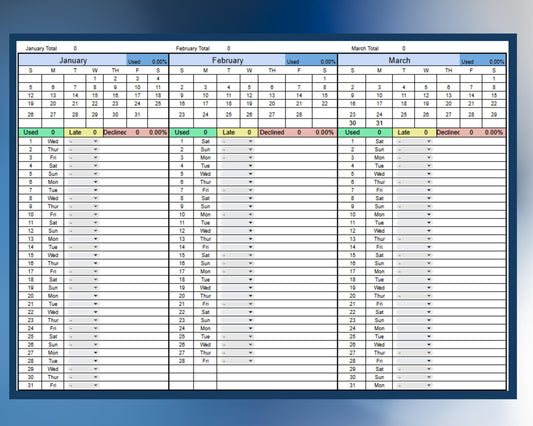This screenshot has width=533, height=426.
Task: Select date 28 in February mini calendar grid
Action: (x=299, y=115)
